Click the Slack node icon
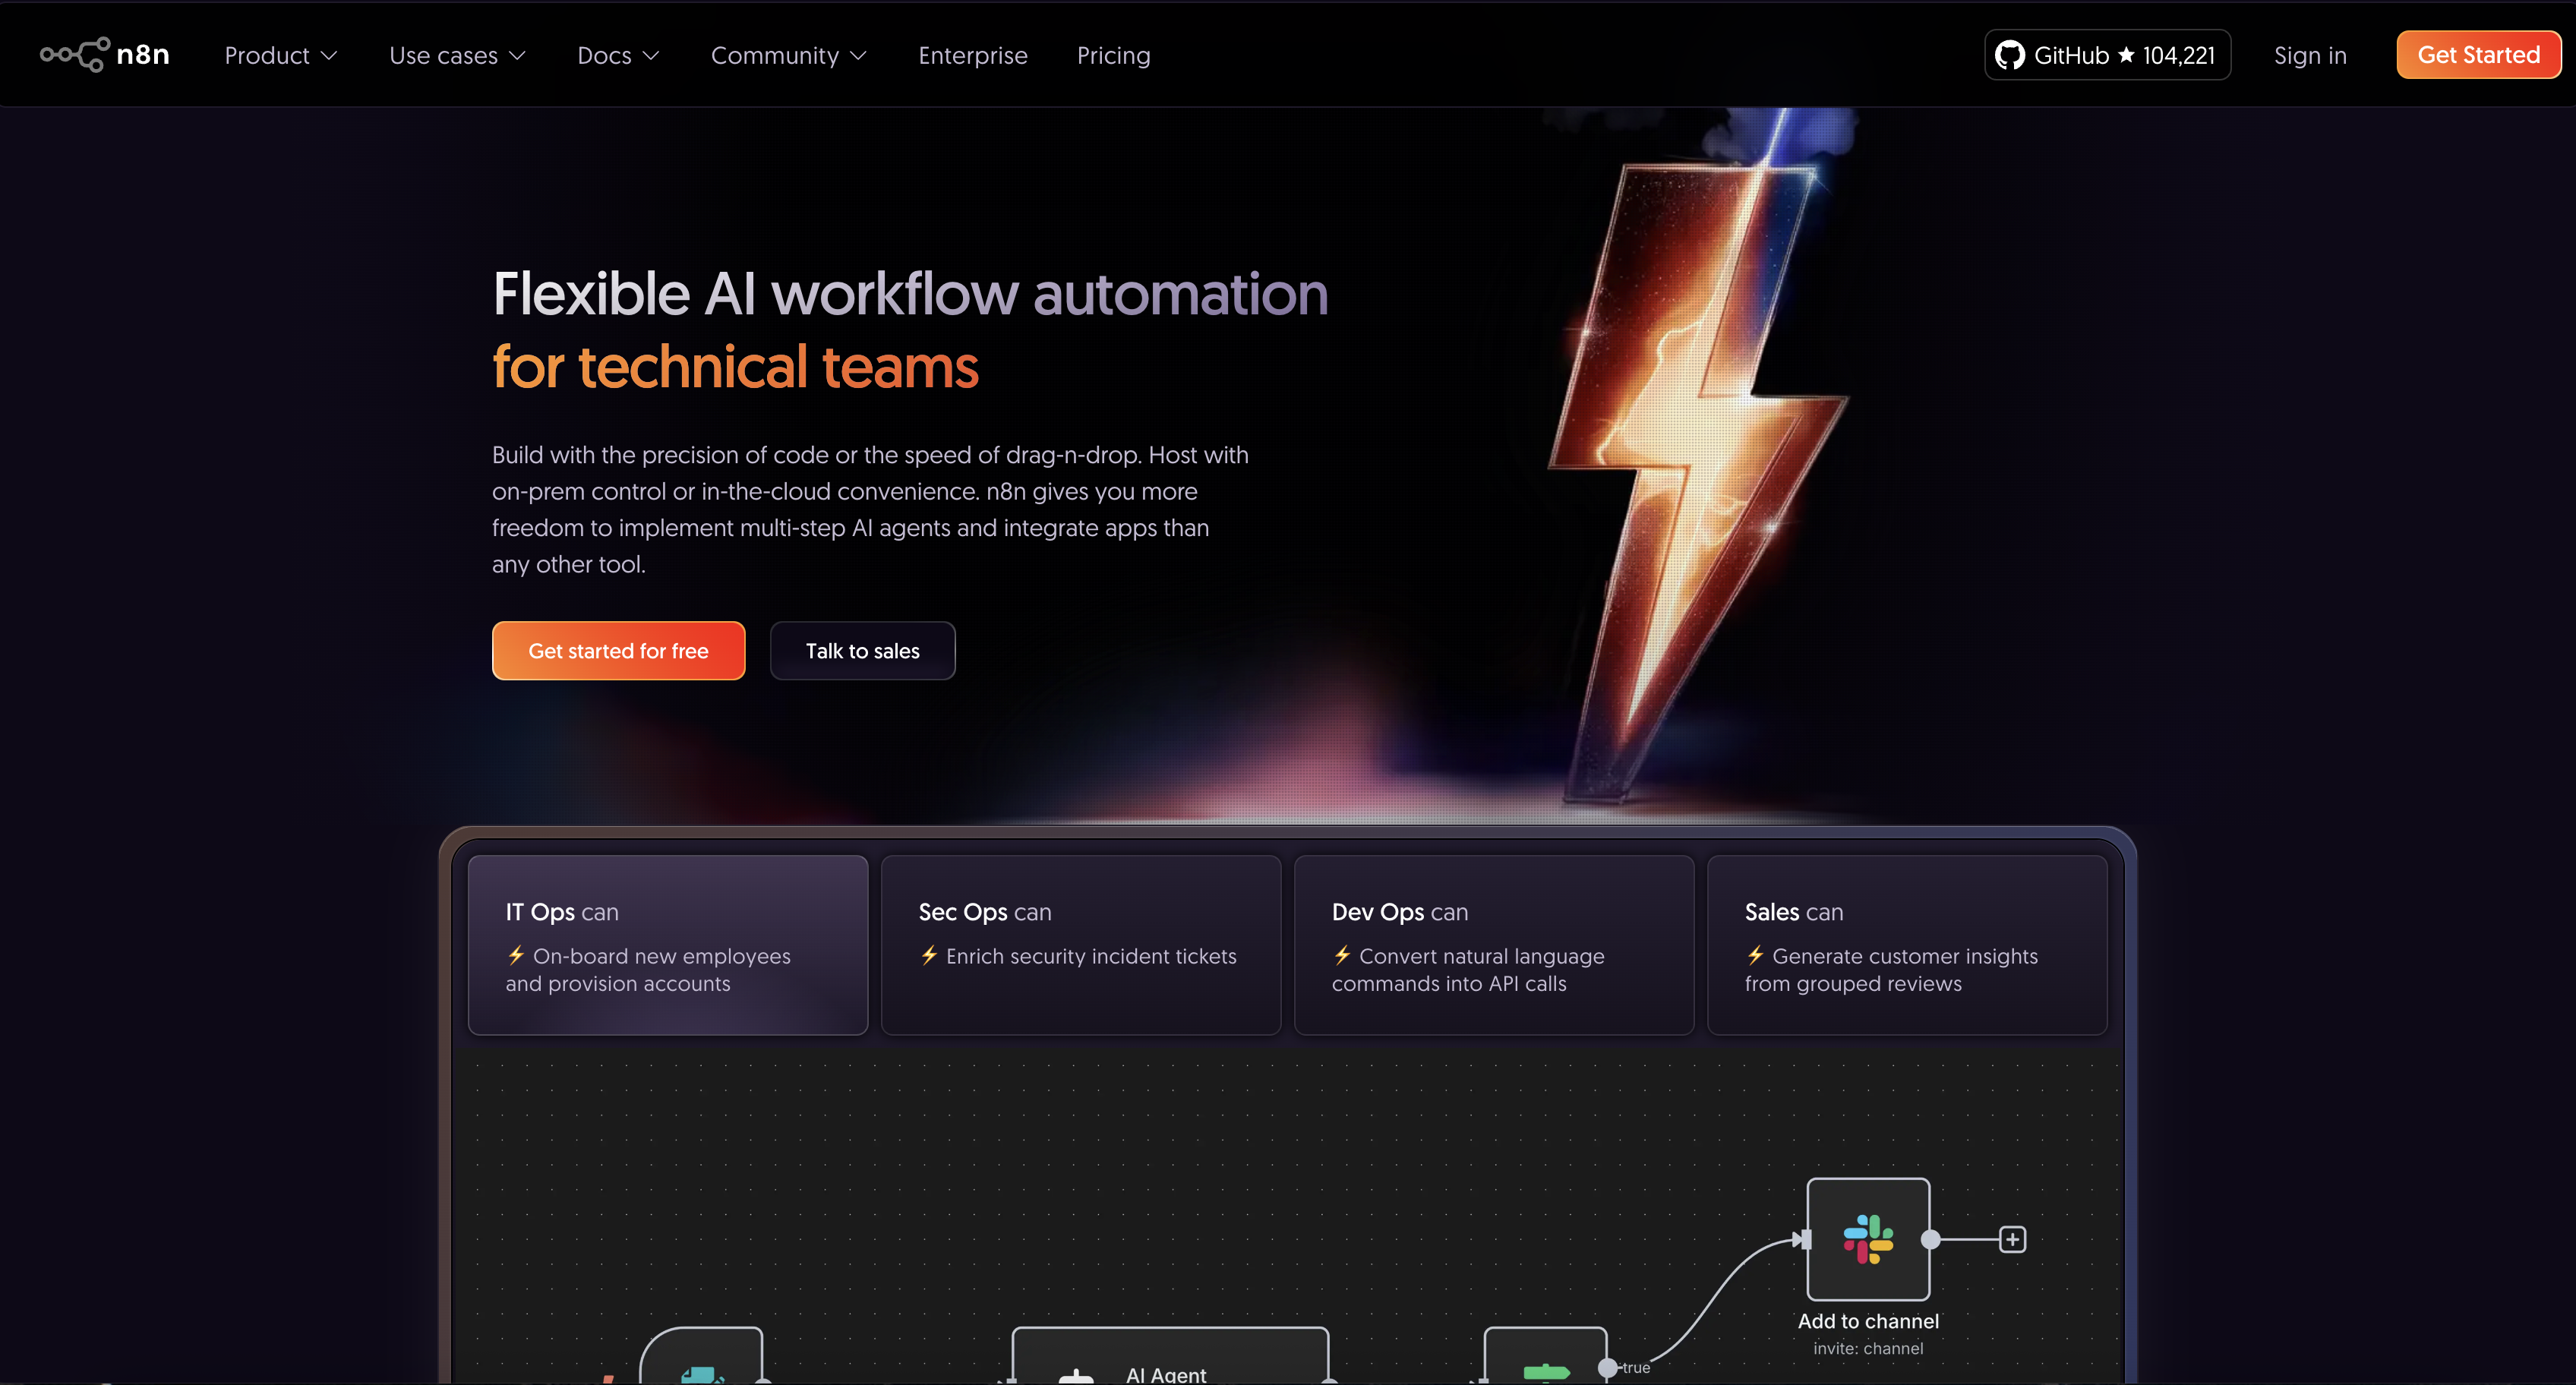The image size is (2576, 1385). click(1867, 1239)
